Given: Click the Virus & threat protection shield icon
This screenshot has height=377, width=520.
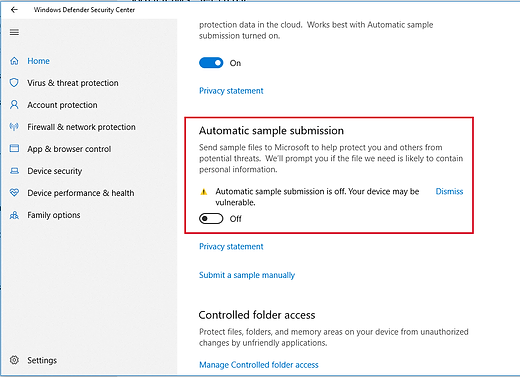Looking at the screenshot, I should tap(14, 83).
